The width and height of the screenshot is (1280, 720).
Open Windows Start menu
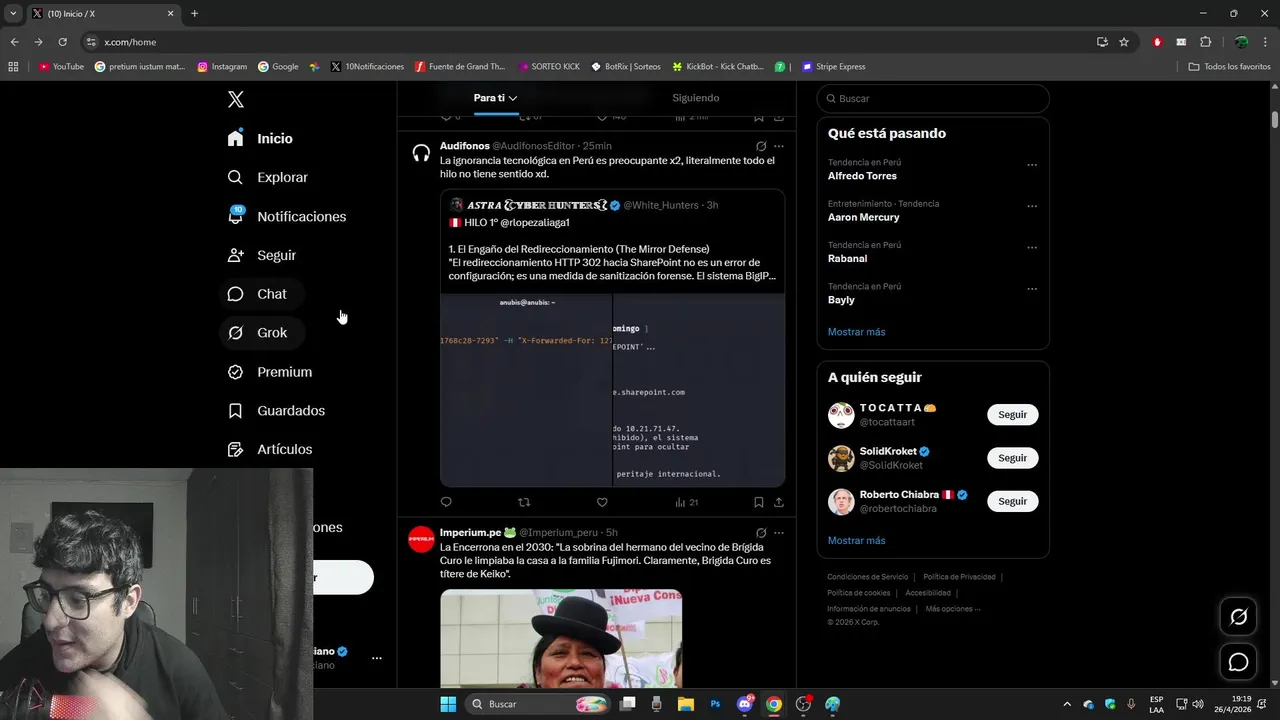(448, 704)
